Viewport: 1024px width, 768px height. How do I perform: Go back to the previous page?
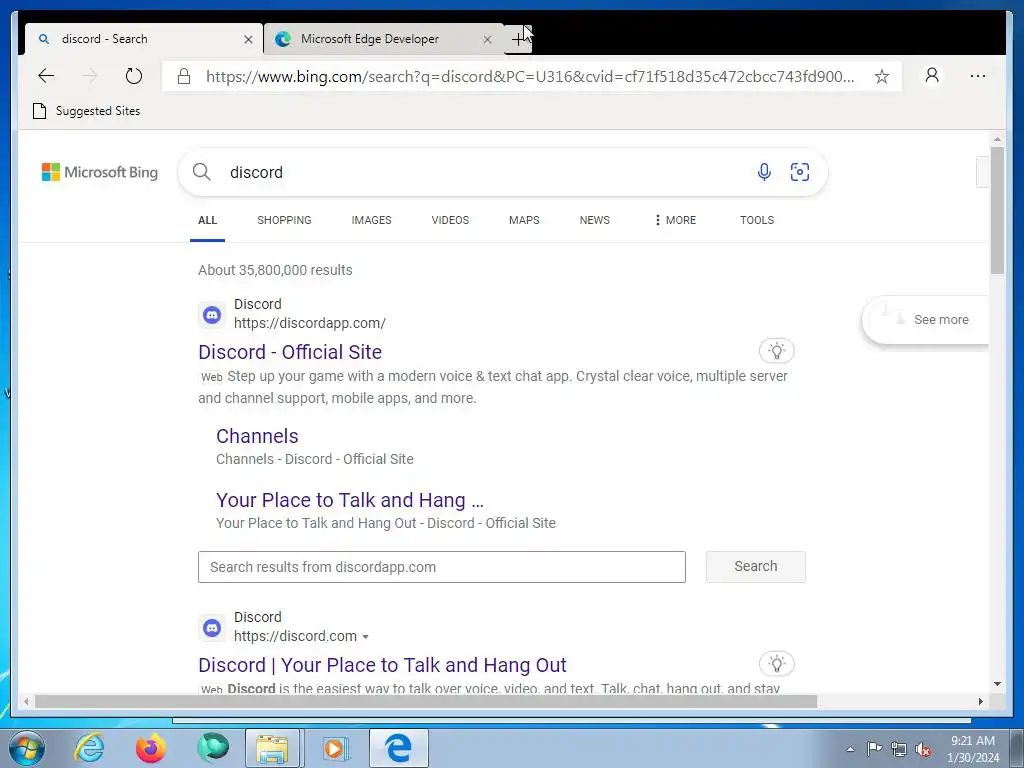pos(46,76)
